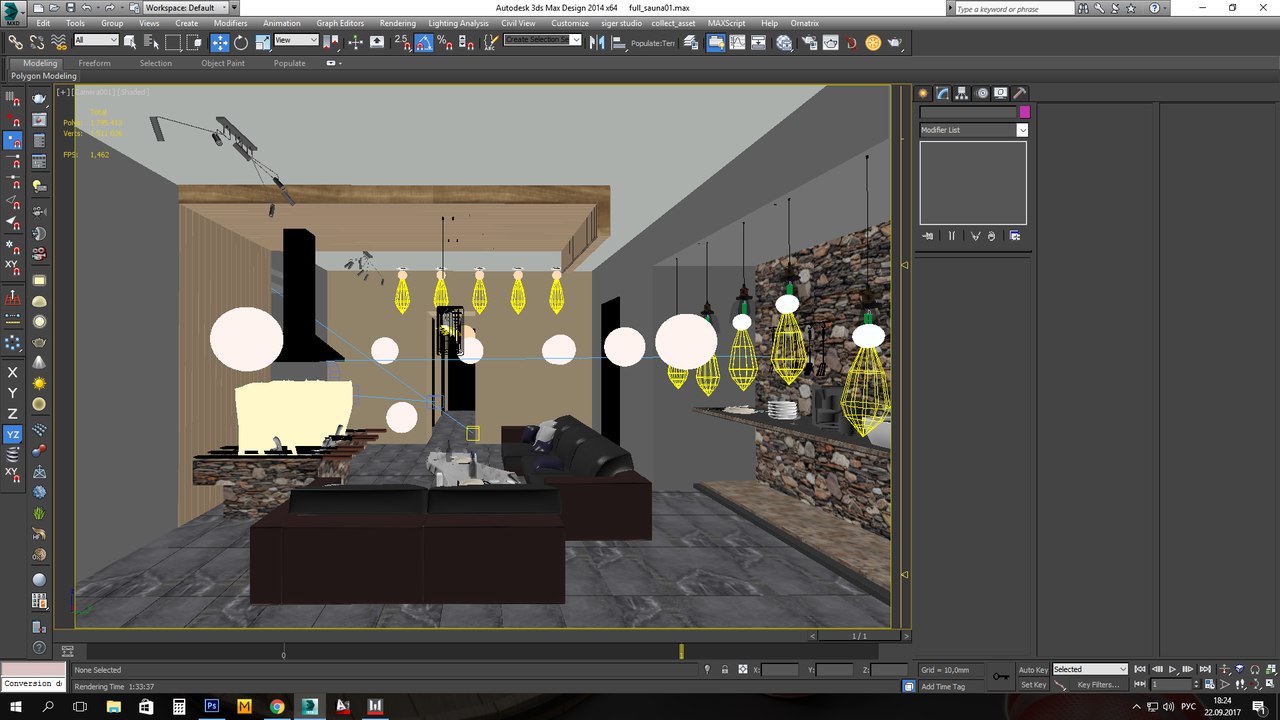Click the Set Keys key icon
The image size is (1280, 720).
[1000, 677]
